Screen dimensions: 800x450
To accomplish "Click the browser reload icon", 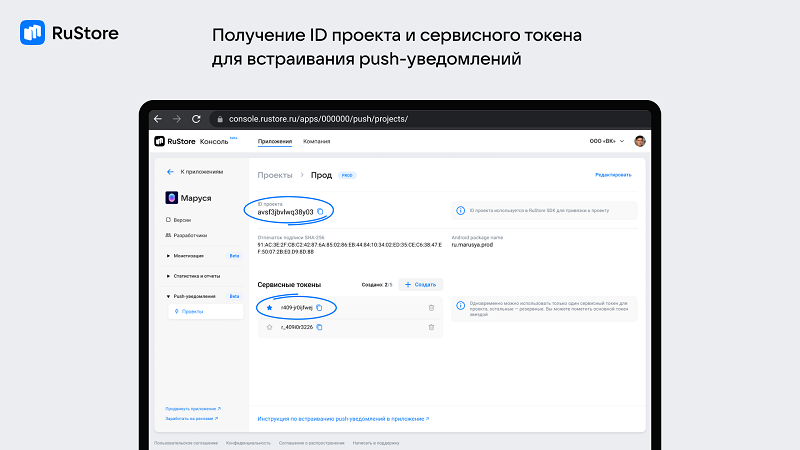I will pyautogui.click(x=196, y=118).
